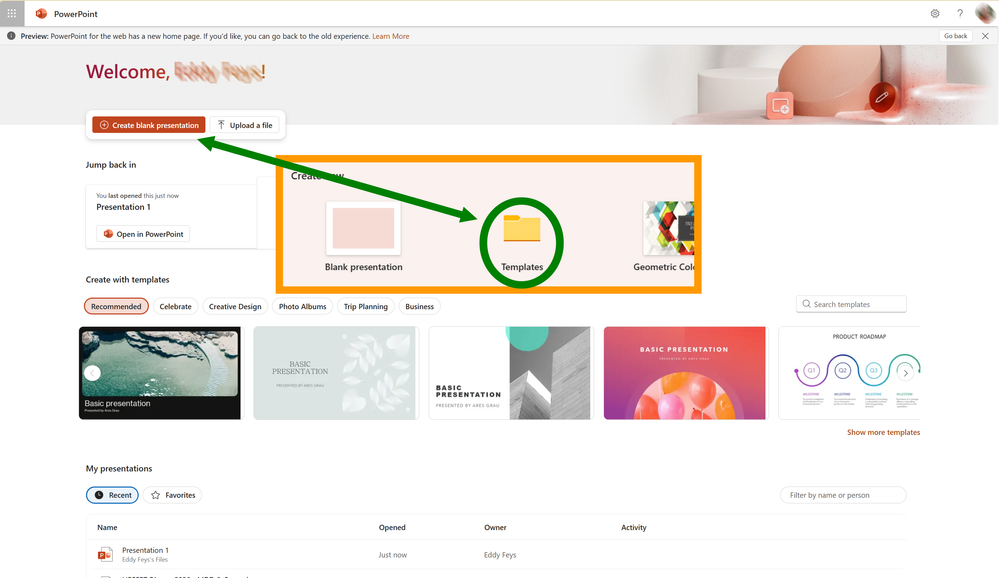This screenshot has height=578, width=999.
Task: Select the Blank presentation thumbnail
Action: pyautogui.click(x=363, y=228)
